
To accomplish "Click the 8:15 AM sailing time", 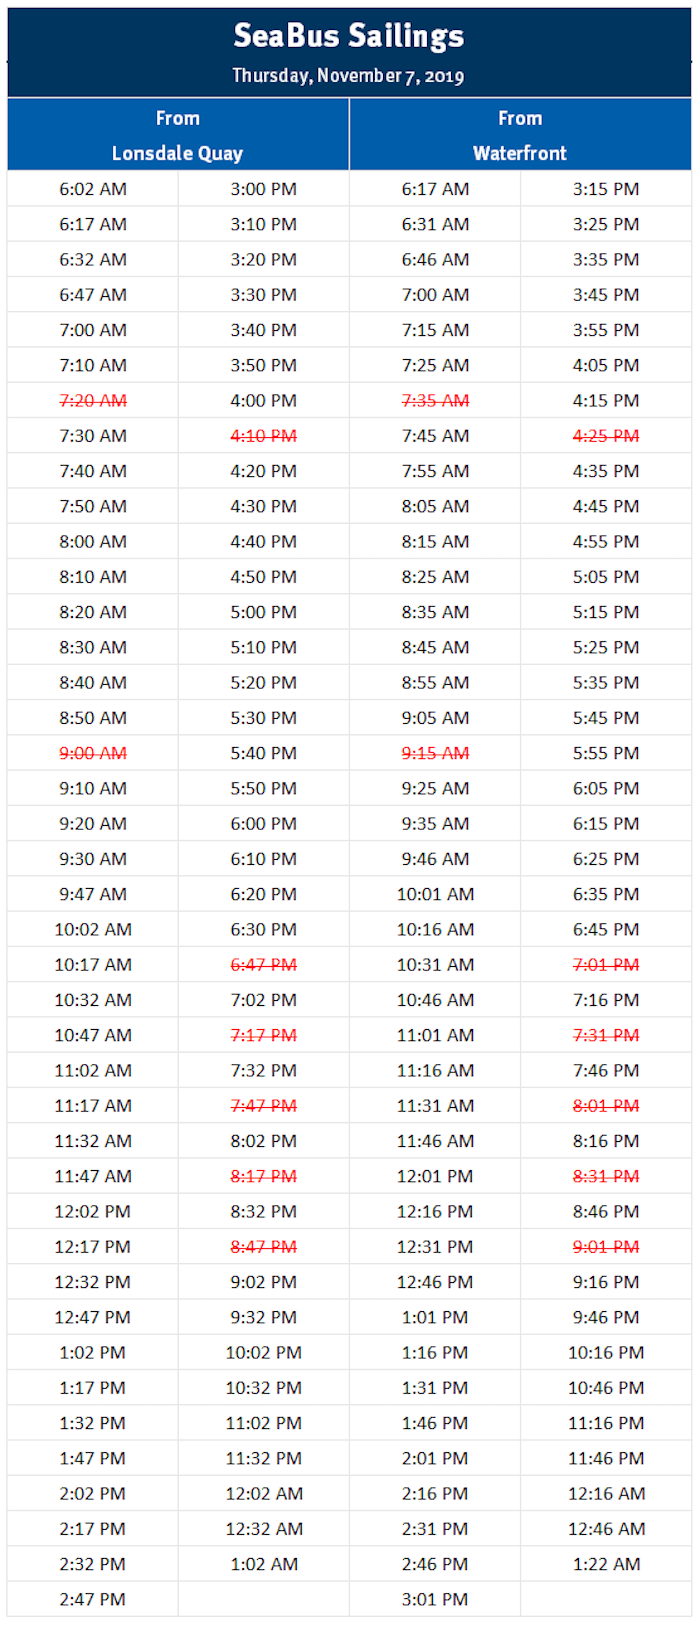I will [x=435, y=542].
